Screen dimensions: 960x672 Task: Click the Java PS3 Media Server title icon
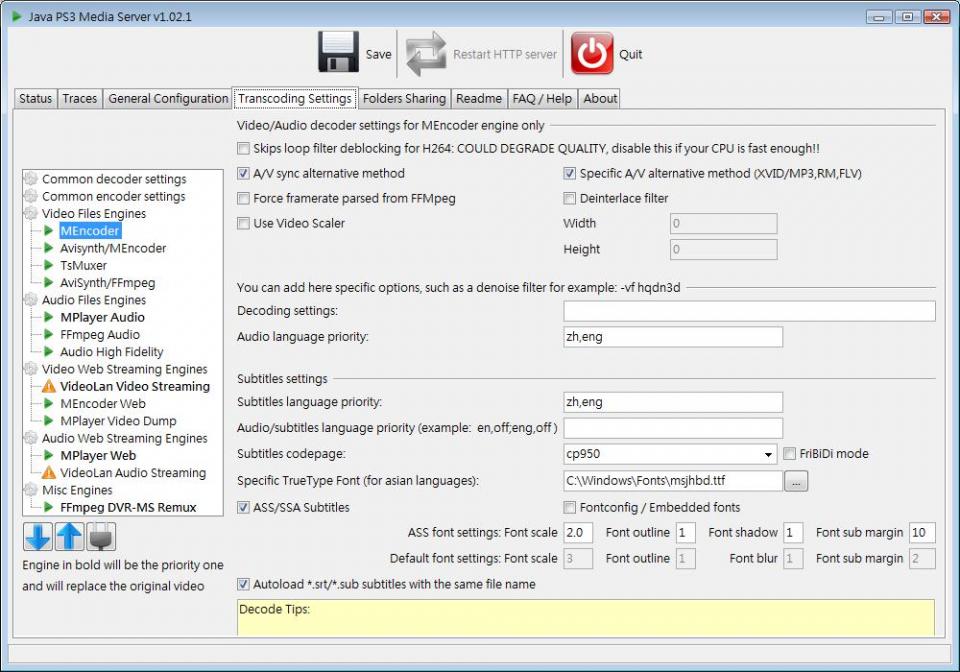click(17, 17)
